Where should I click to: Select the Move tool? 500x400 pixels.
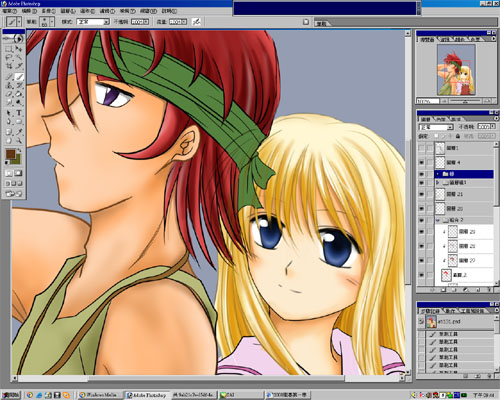(x=18, y=49)
